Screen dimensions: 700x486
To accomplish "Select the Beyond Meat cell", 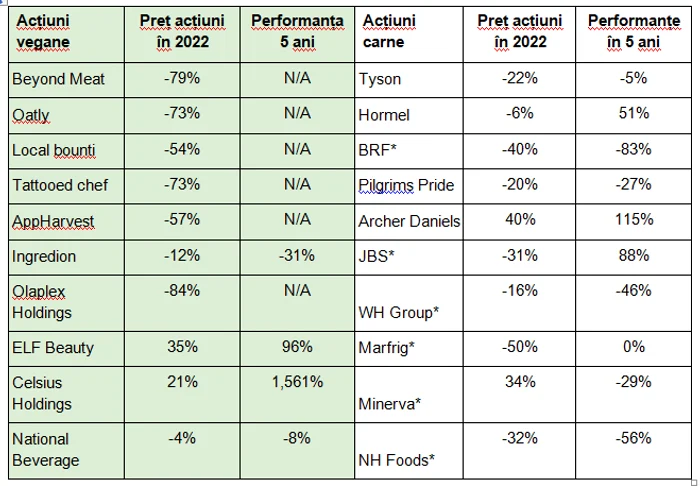I will [66, 80].
